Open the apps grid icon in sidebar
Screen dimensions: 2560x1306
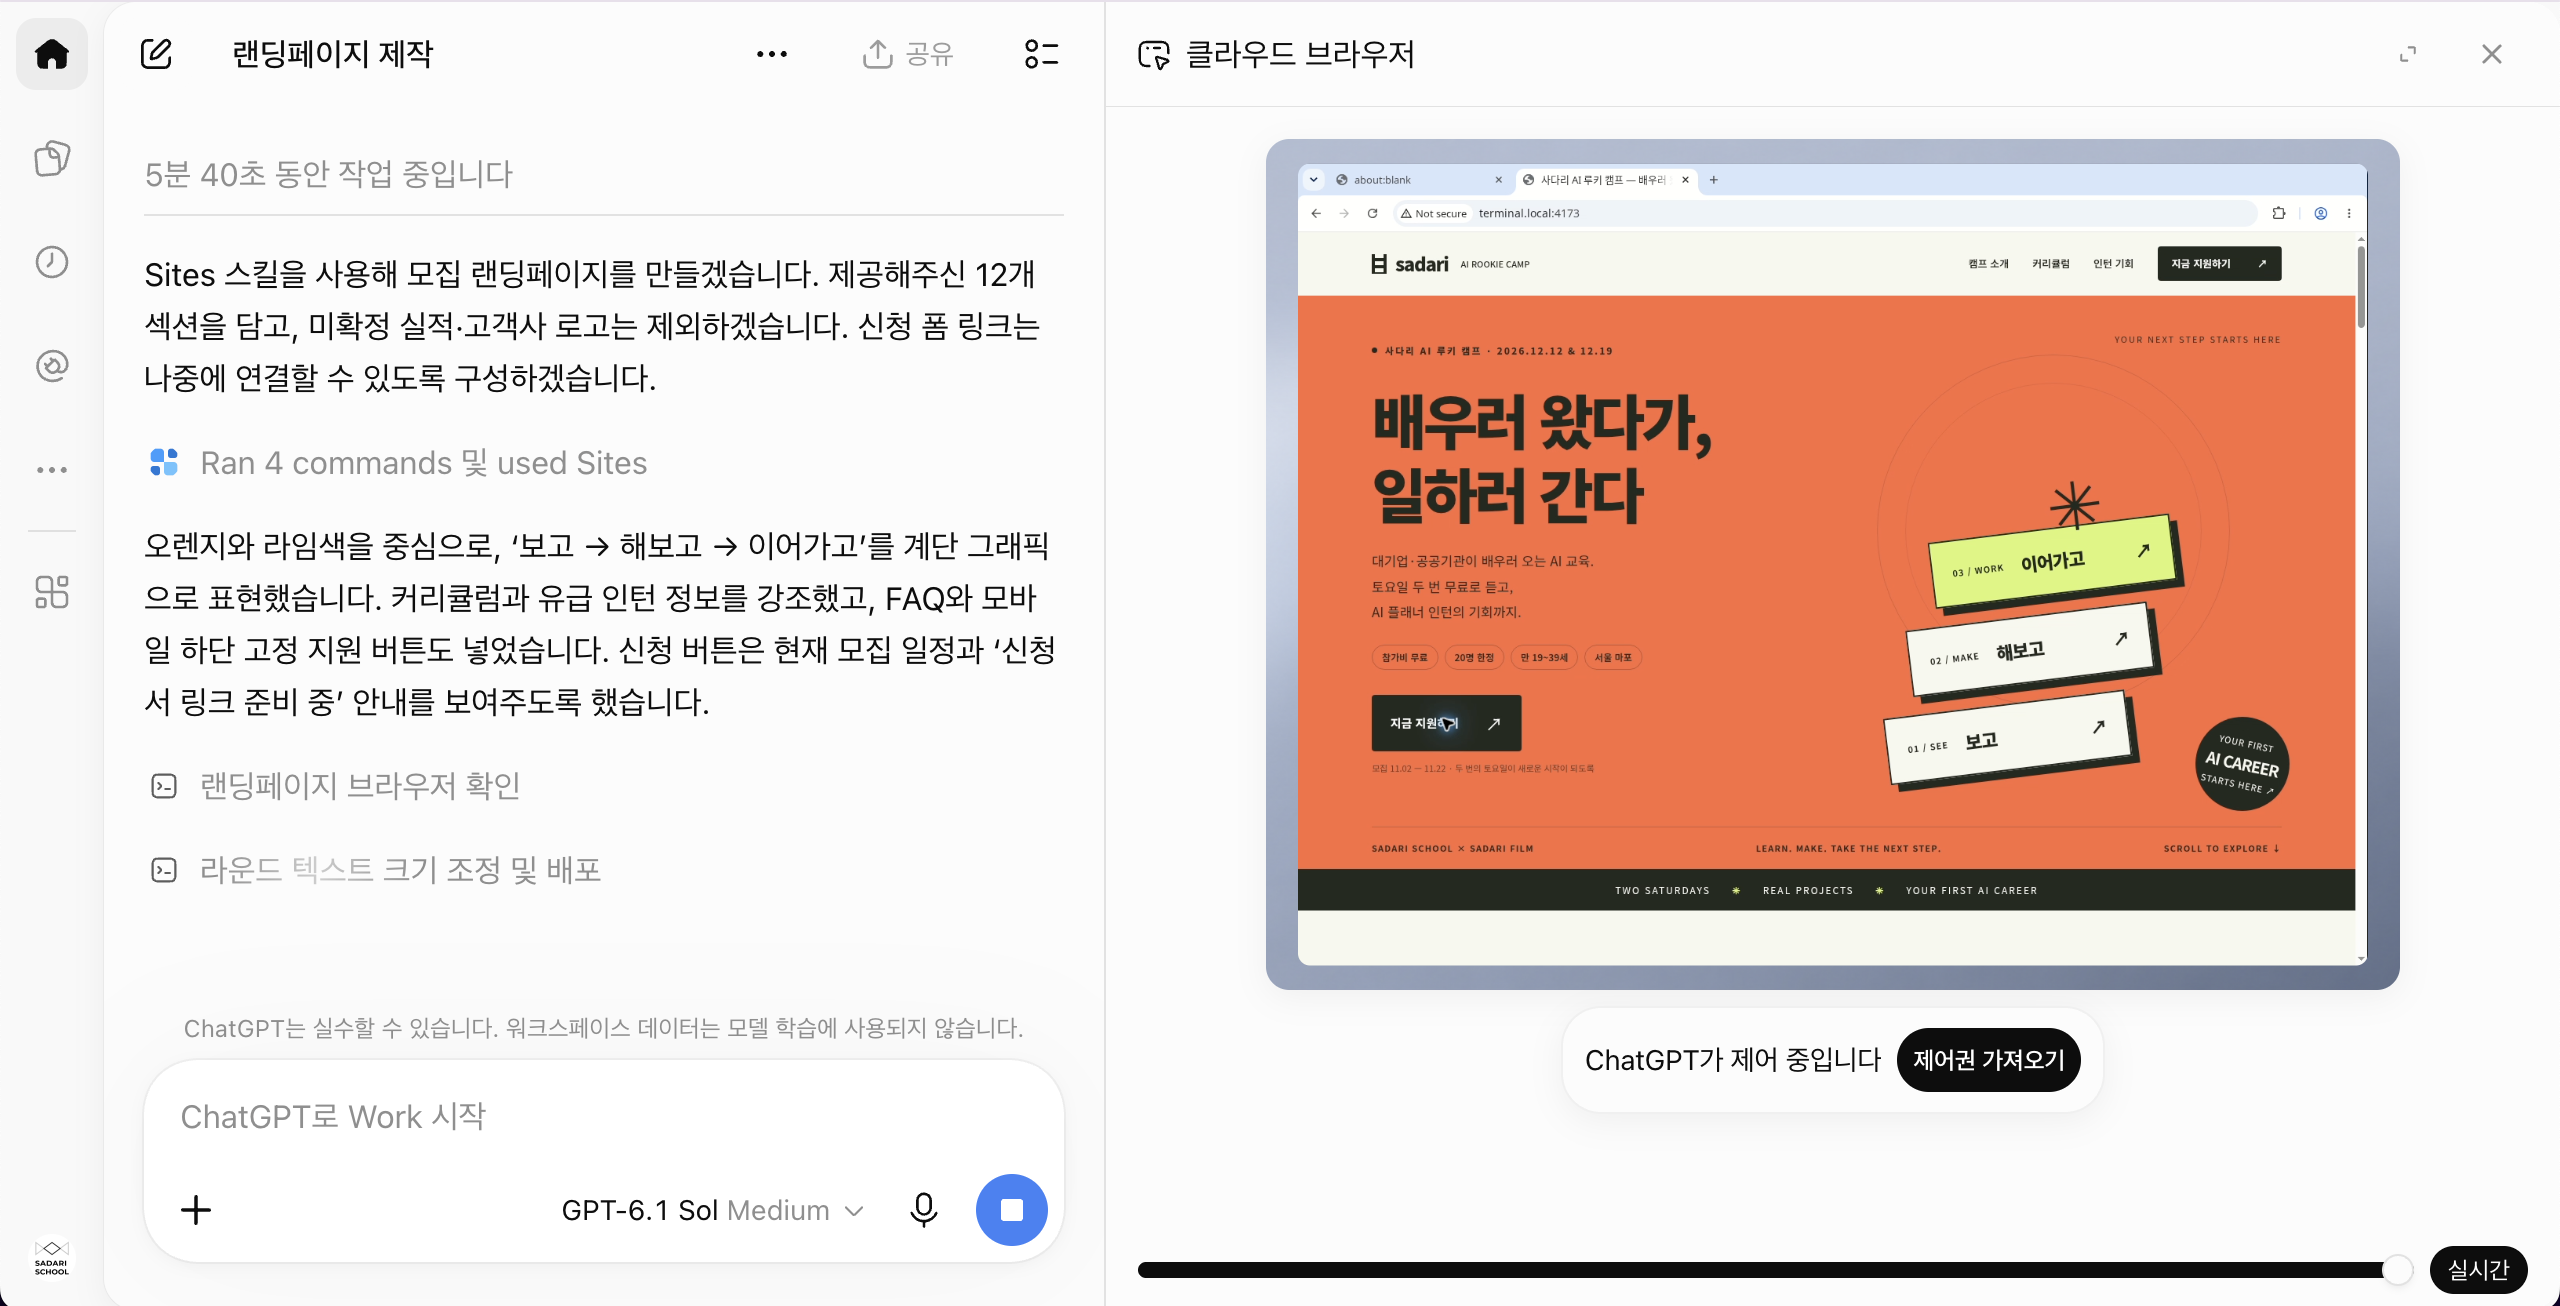coord(52,592)
